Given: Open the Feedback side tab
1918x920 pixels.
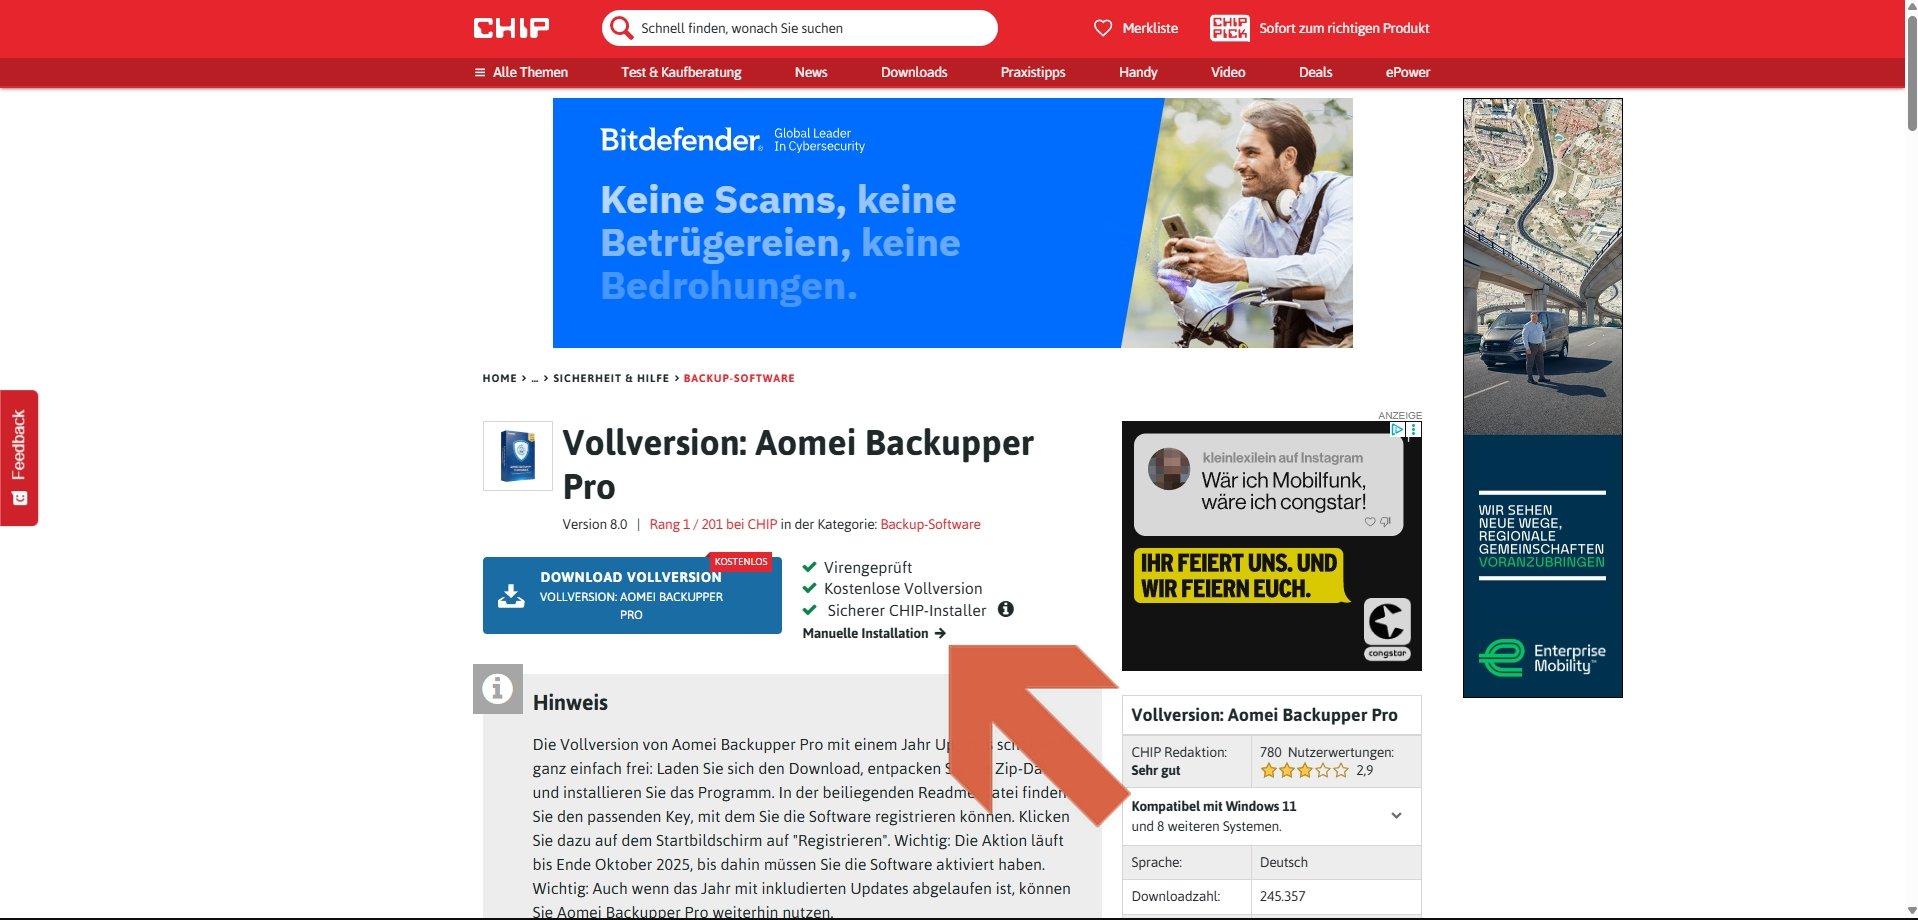Looking at the screenshot, I should click(19, 457).
